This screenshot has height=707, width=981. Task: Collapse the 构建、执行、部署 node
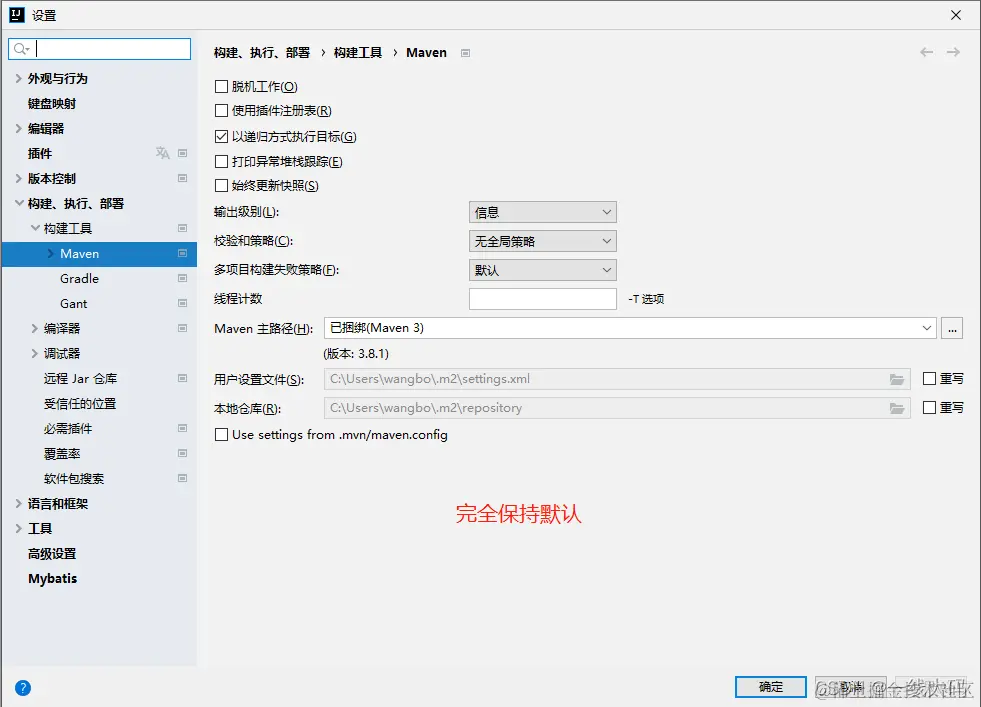(x=19, y=203)
